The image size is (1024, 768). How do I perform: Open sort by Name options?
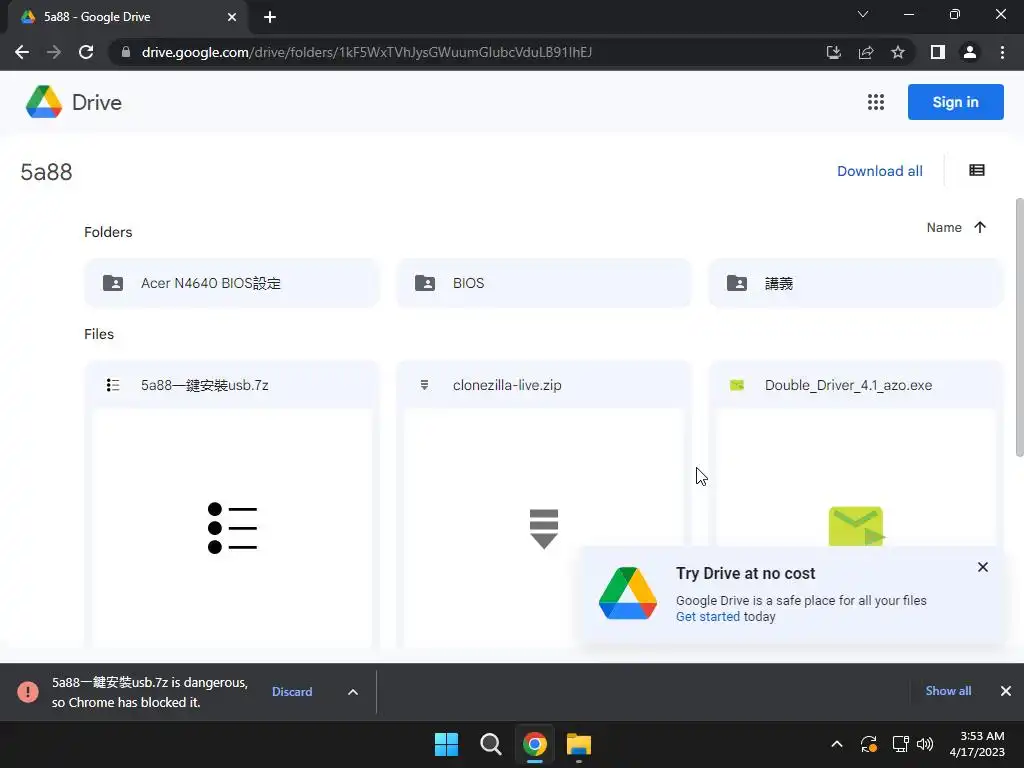click(944, 227)
